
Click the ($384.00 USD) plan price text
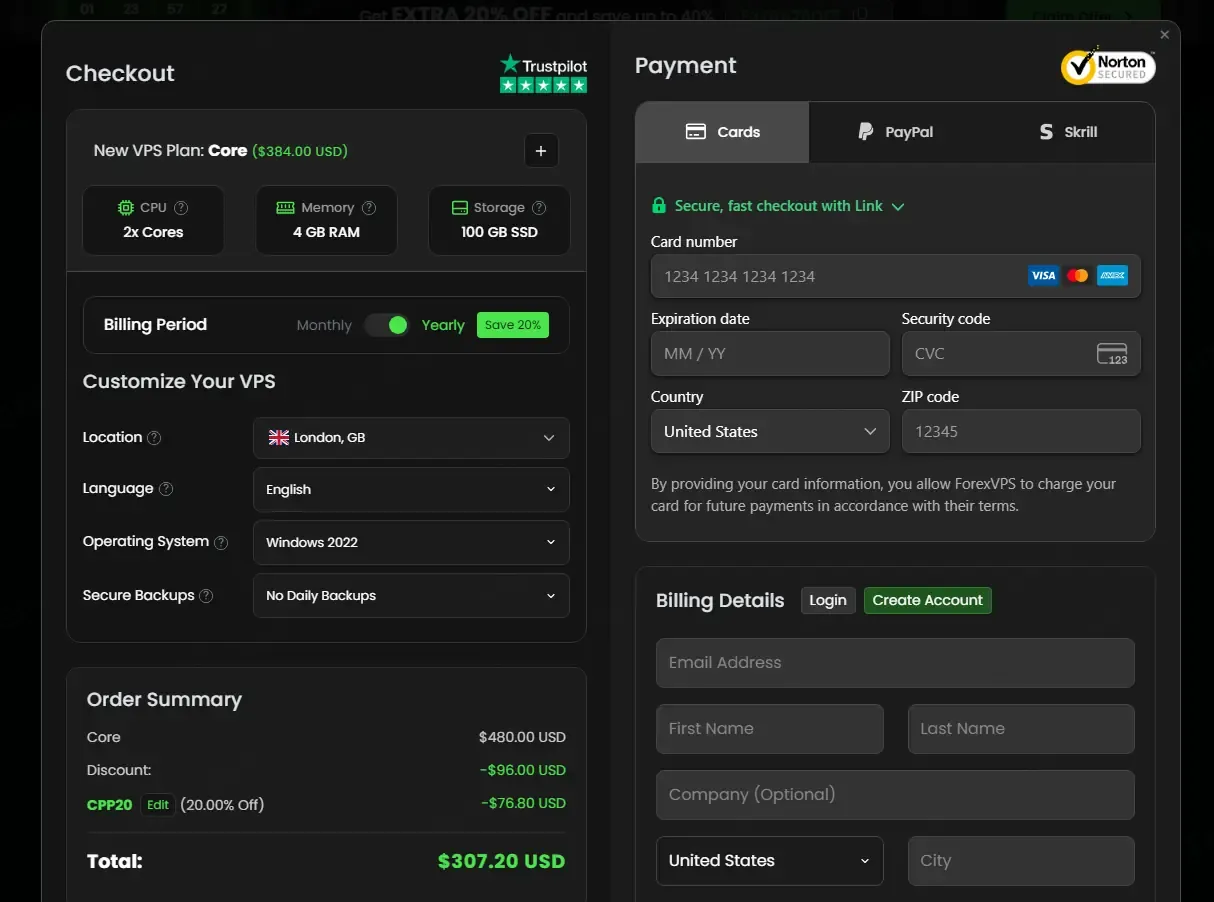pyautogui.click(x=300, y=151)
